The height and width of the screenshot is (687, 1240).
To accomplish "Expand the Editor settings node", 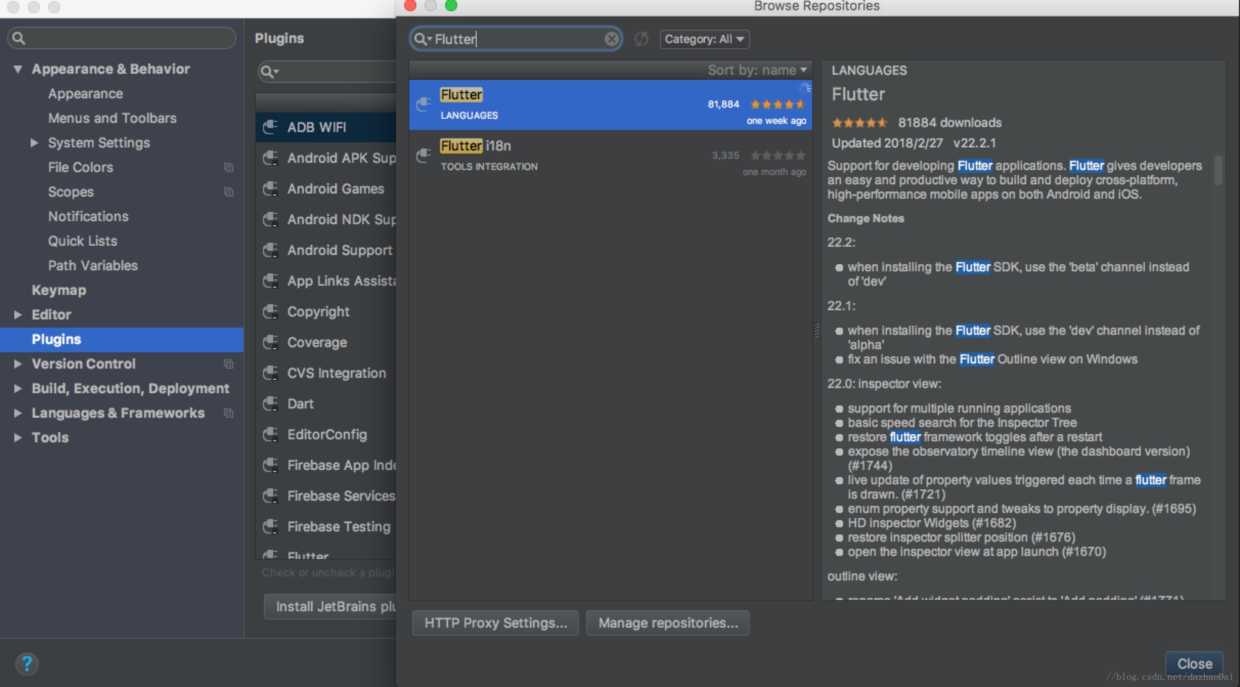I will pos(18,315).
